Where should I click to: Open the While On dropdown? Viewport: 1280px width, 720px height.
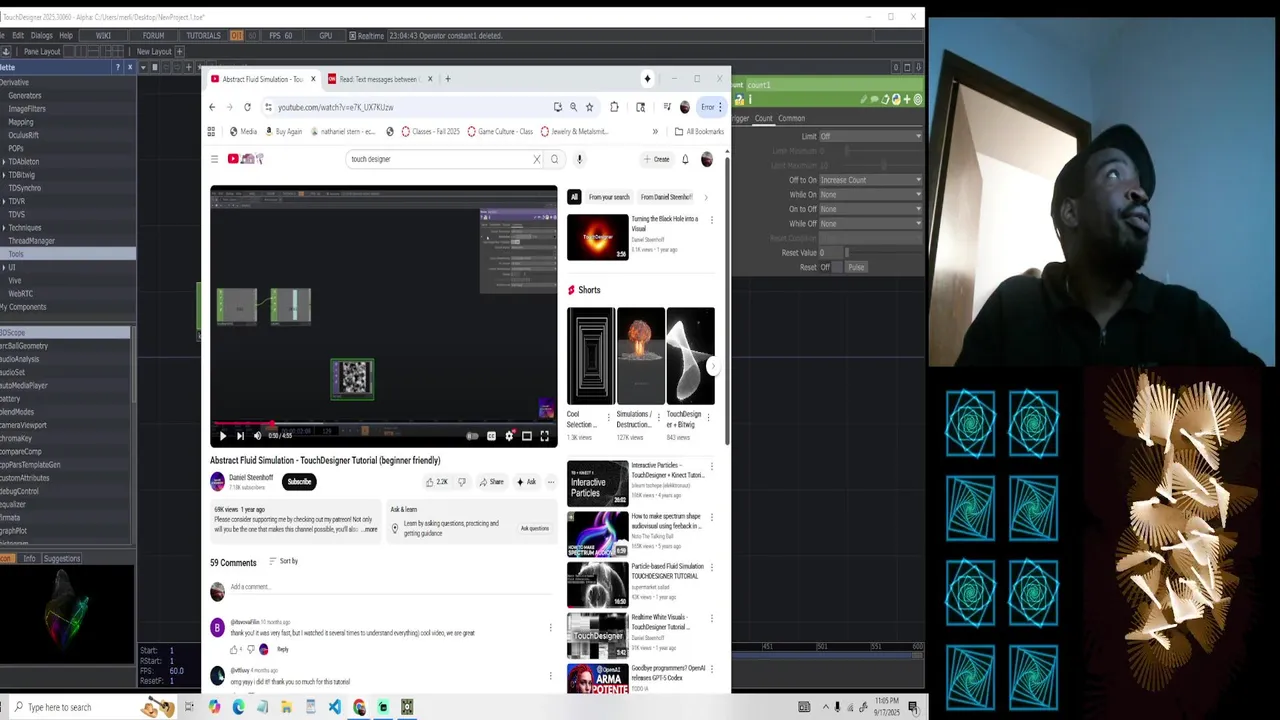click(871, 195)
